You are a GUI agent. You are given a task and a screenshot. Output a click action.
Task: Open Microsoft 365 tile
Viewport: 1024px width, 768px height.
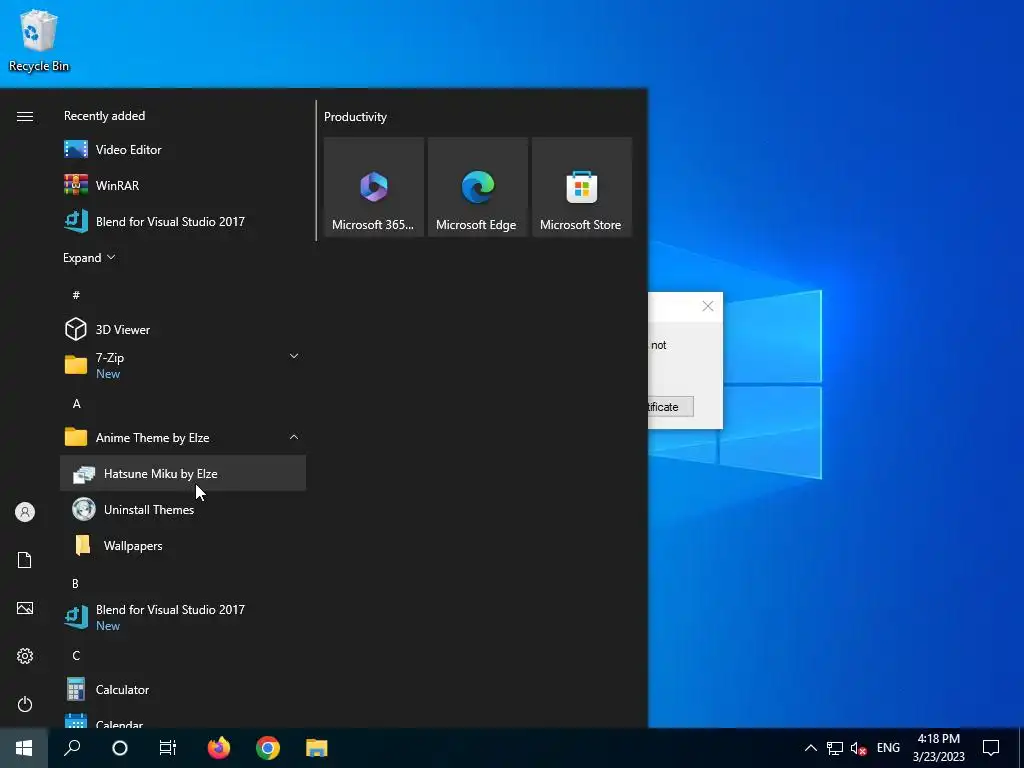374,187
